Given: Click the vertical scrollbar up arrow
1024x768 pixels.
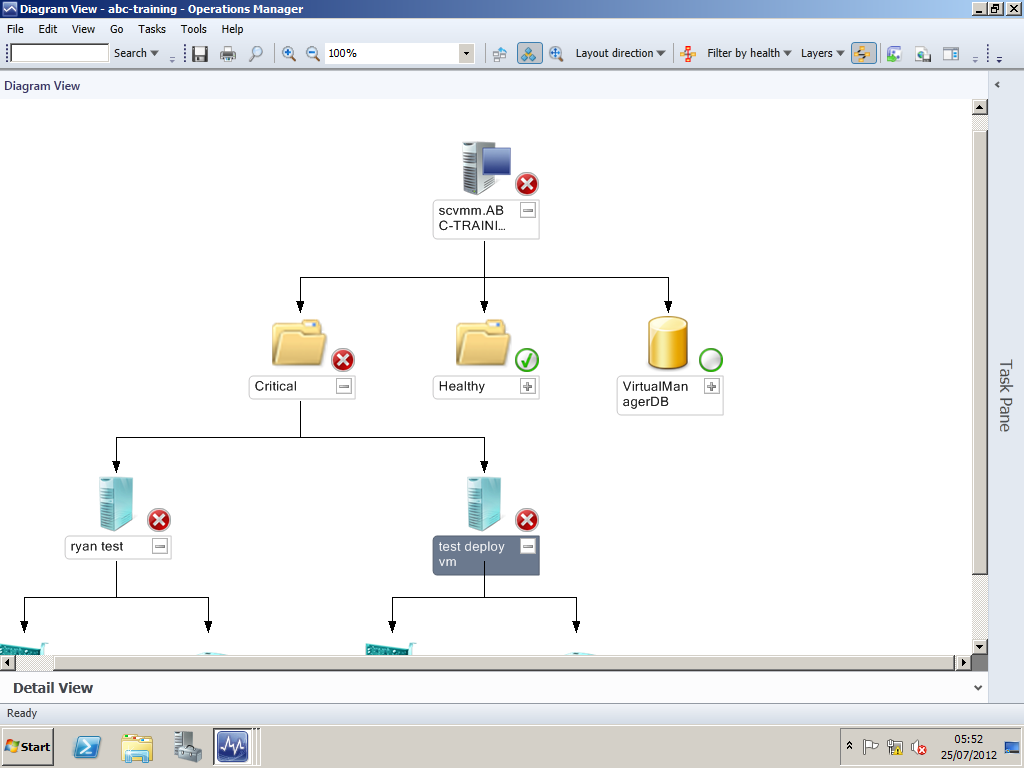Looking at the screenshot, I should pyautogui.click(x=980, y=107).
